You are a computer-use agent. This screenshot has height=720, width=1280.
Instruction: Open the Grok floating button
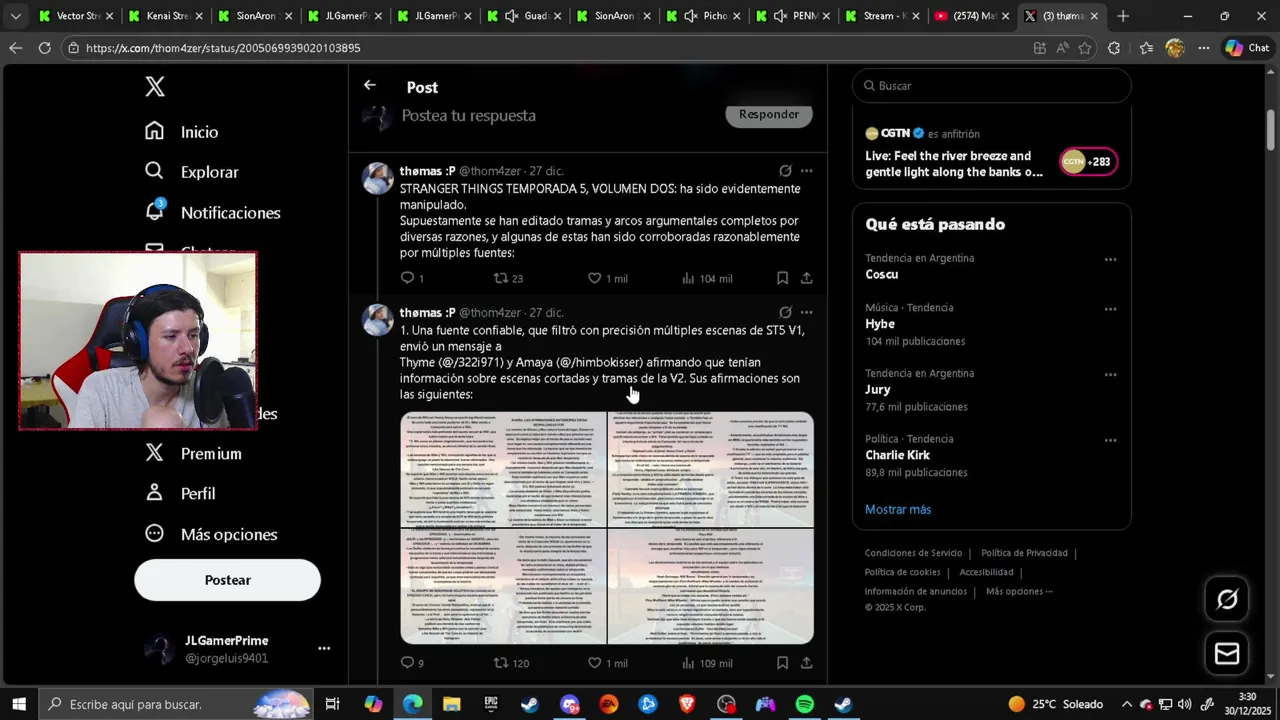pyautogui.click(x=1227, y=599)
